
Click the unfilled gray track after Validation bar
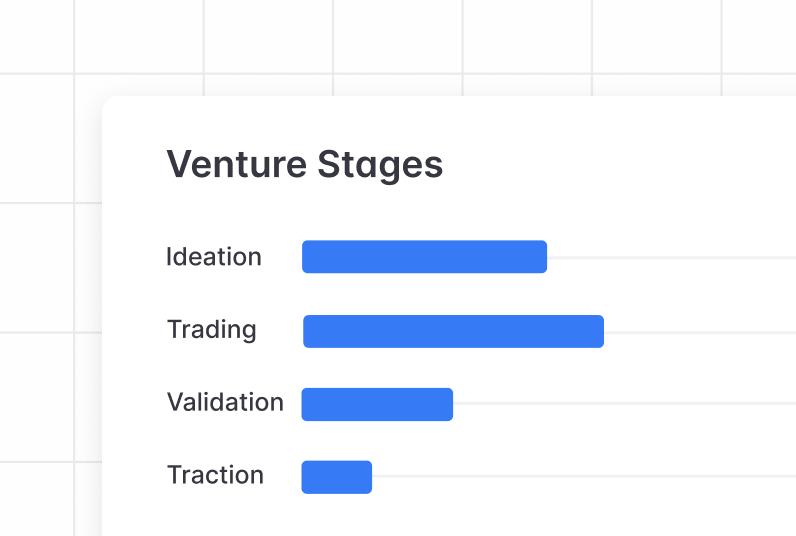620,404
